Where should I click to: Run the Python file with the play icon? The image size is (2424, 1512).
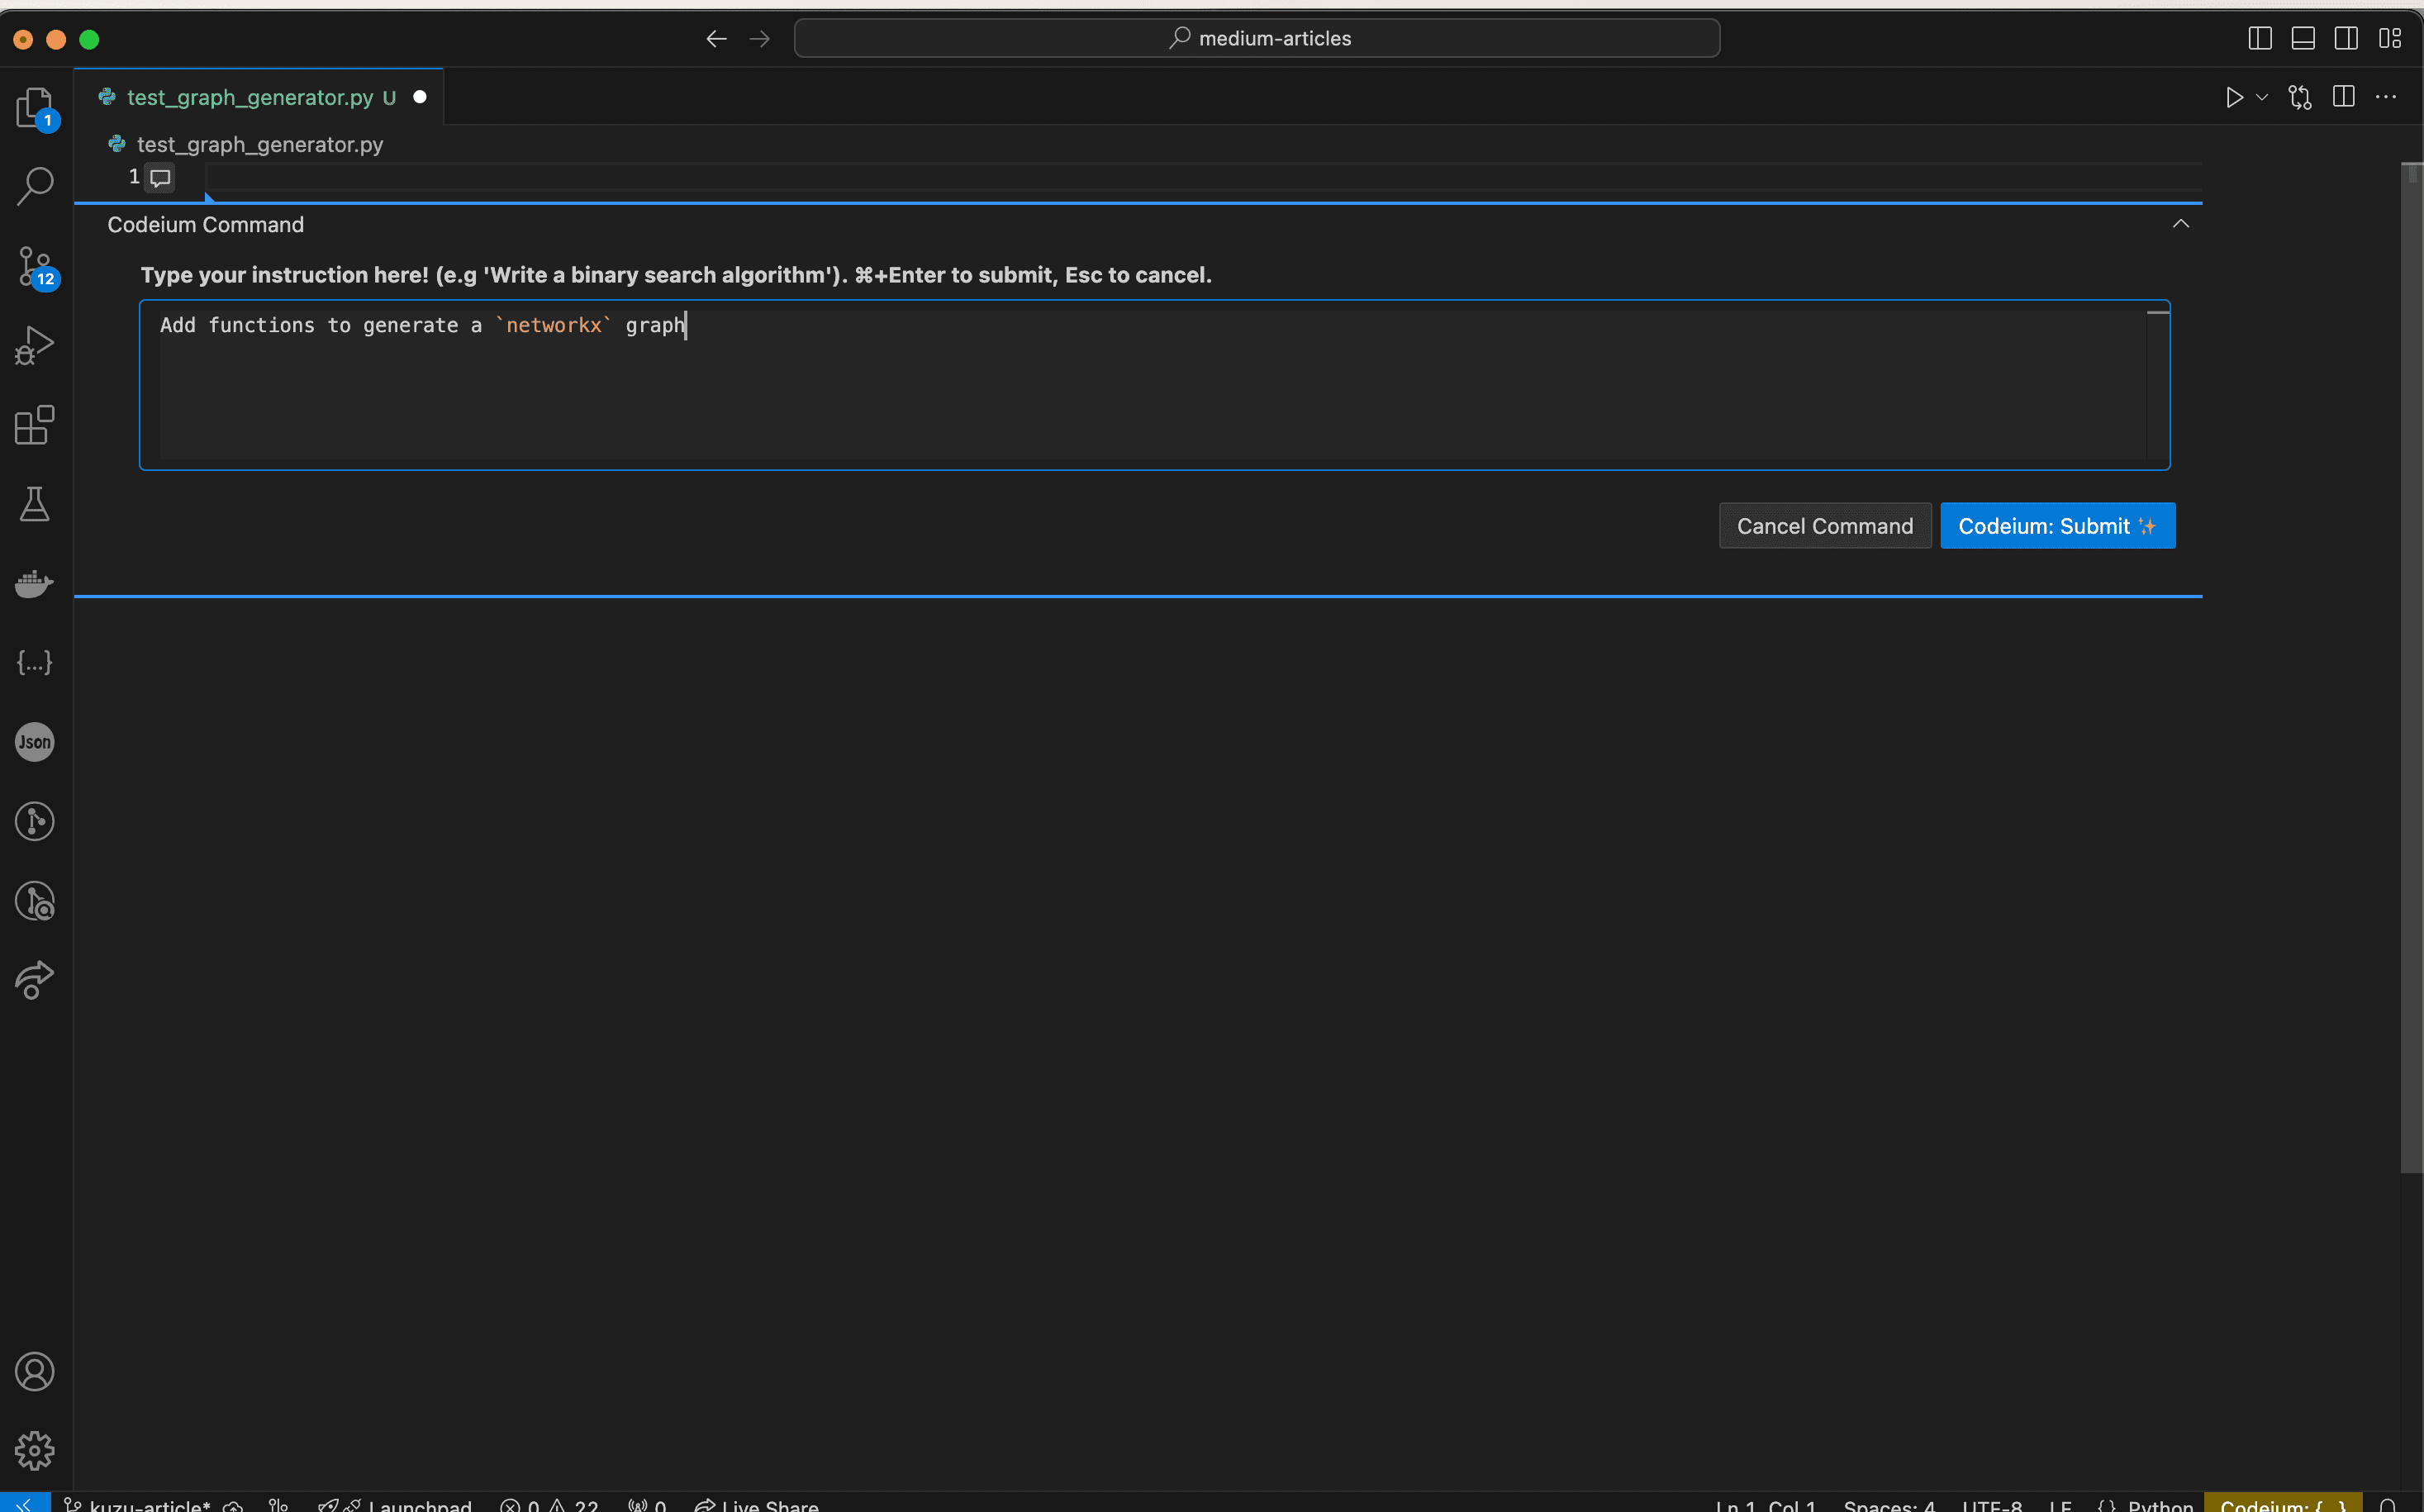coord(2234,97)
